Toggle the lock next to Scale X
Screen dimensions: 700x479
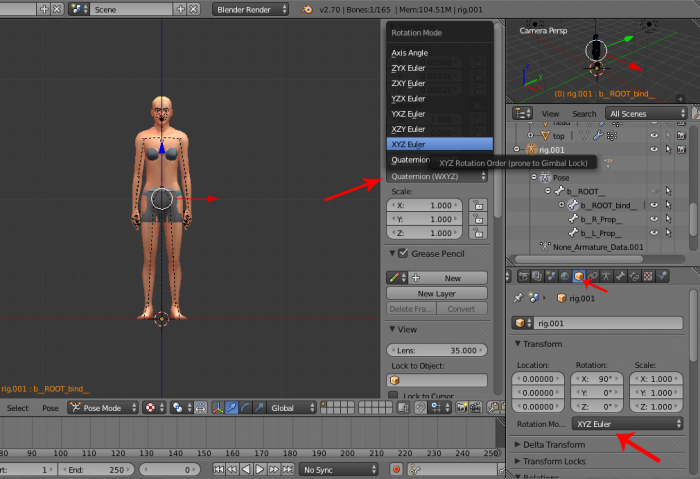478,205
